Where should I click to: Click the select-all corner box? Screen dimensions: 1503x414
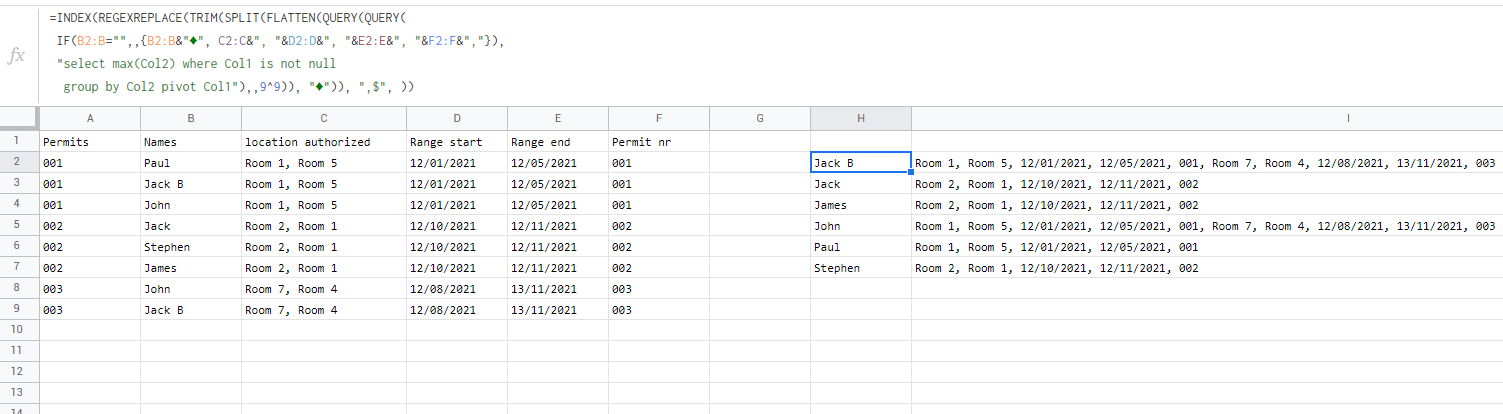tap(20, 119)
